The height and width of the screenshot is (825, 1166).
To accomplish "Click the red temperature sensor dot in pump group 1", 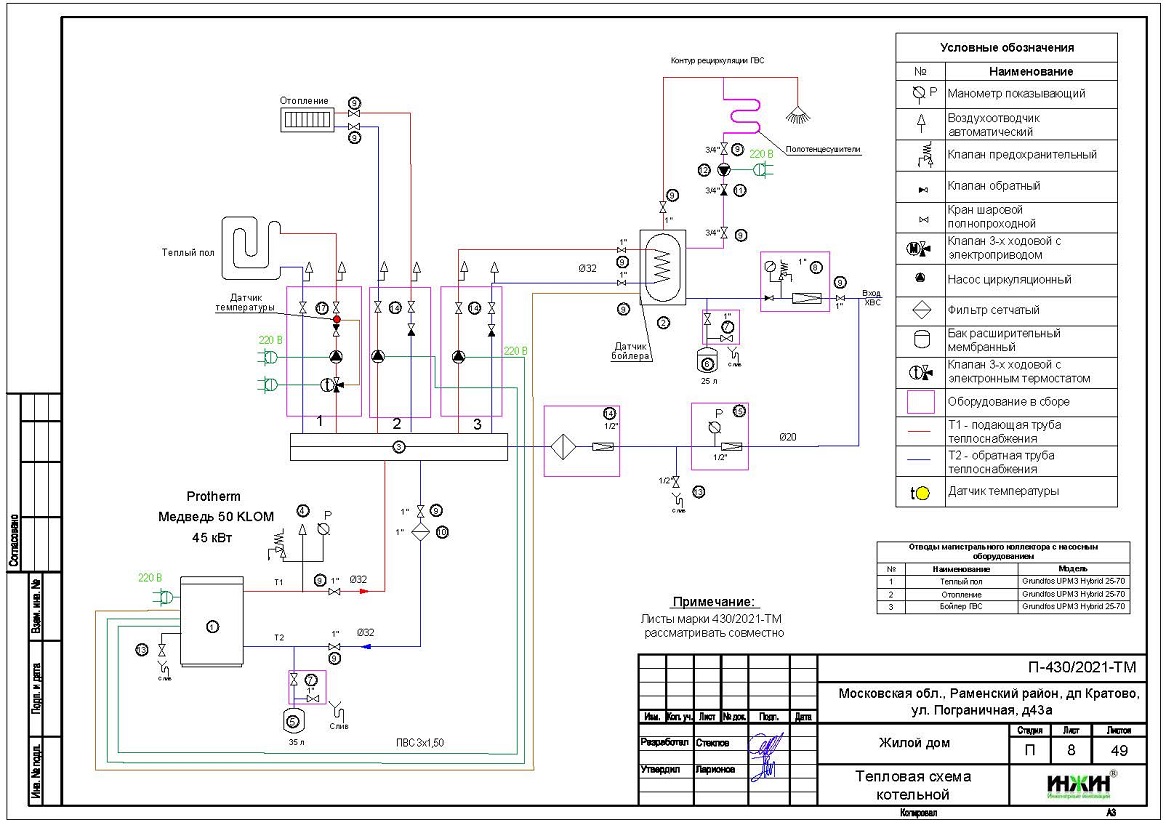I will point(337,321).
